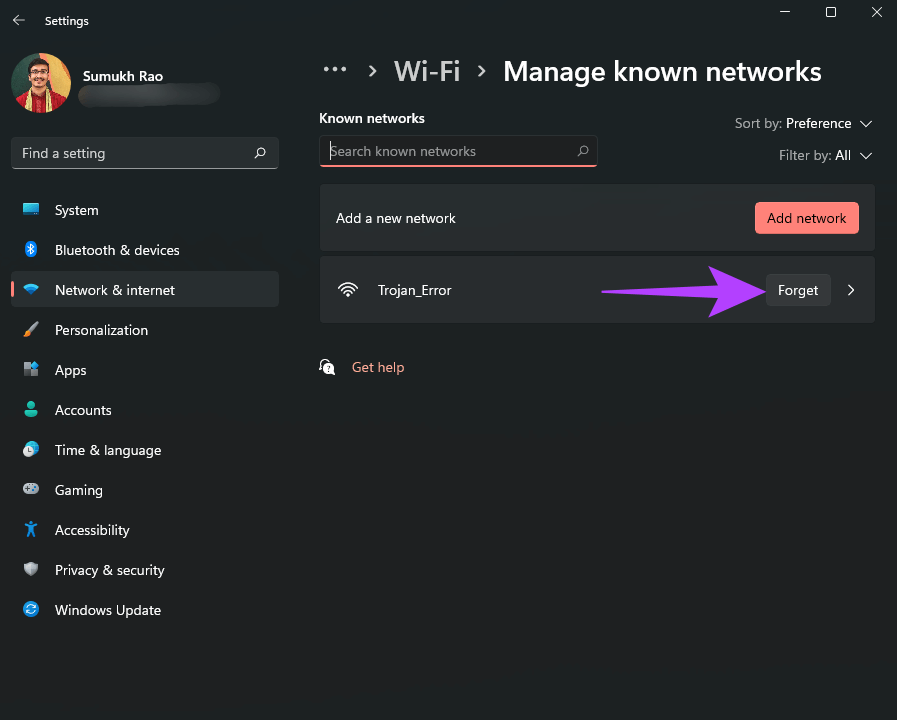897x720 pixels.
Task: Click the Get help chat icon
Action: click(327, 367)
